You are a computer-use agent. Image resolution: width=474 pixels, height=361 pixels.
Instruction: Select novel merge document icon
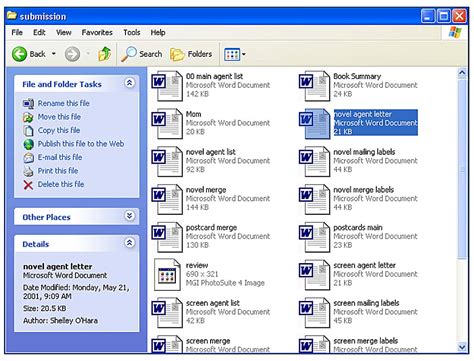point(167,199)
